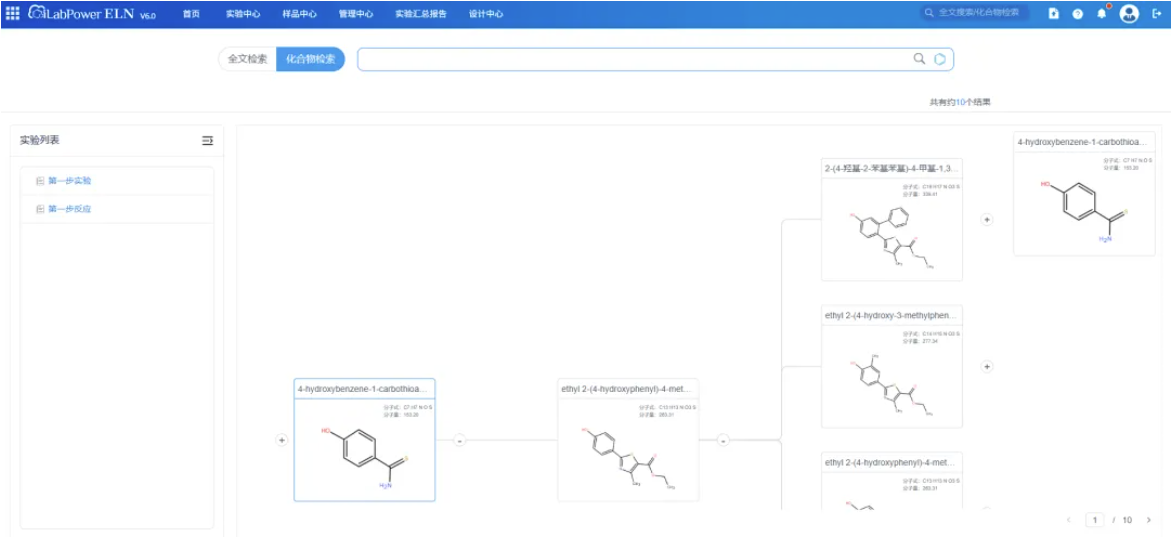Expand plus node left of 4-hydroxybenzene card
Screen dimensions: 1173x537
coord(281,440)
